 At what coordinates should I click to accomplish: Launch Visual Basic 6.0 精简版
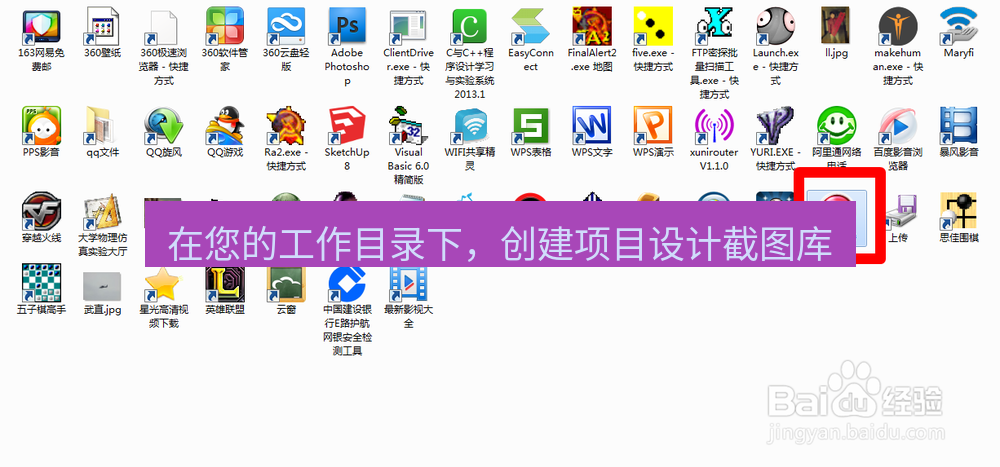coord(409,125)
